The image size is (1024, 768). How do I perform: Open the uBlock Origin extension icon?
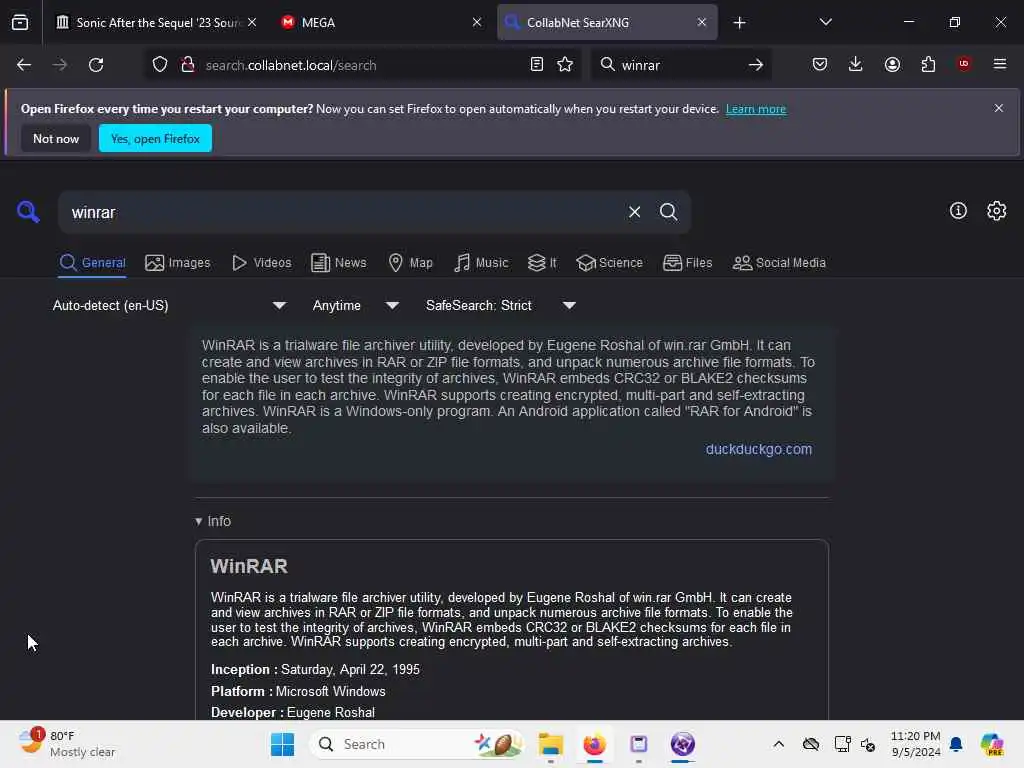coord(964,64)
